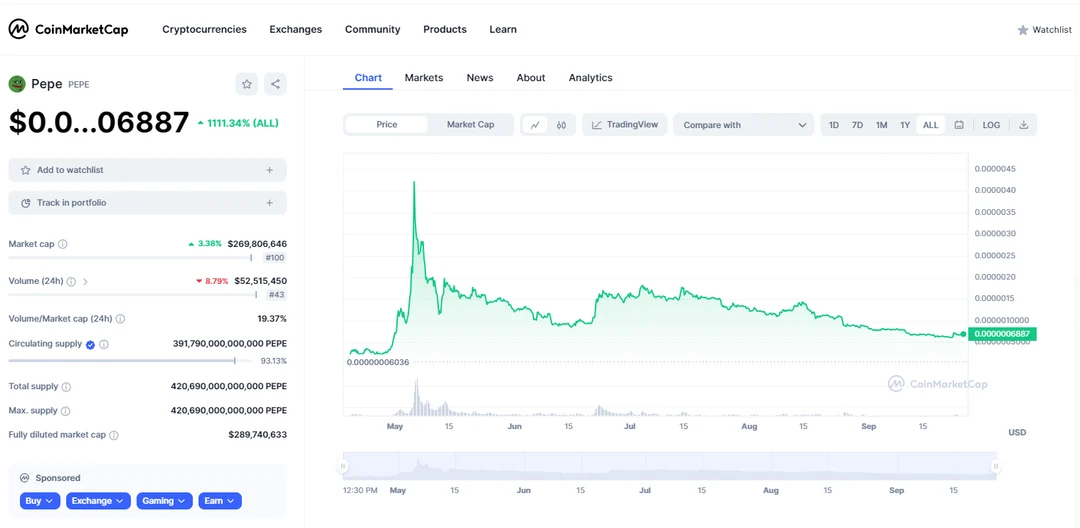Expand the Compare with dropdown

[x=744, y=125]
